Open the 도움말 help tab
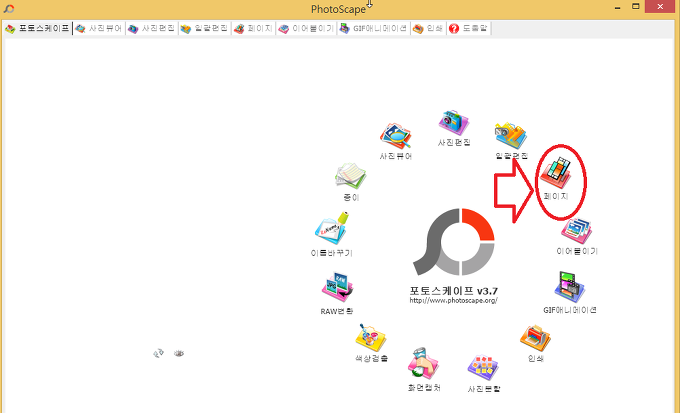This screenshot has width=680, height=413. click(468, 29)
